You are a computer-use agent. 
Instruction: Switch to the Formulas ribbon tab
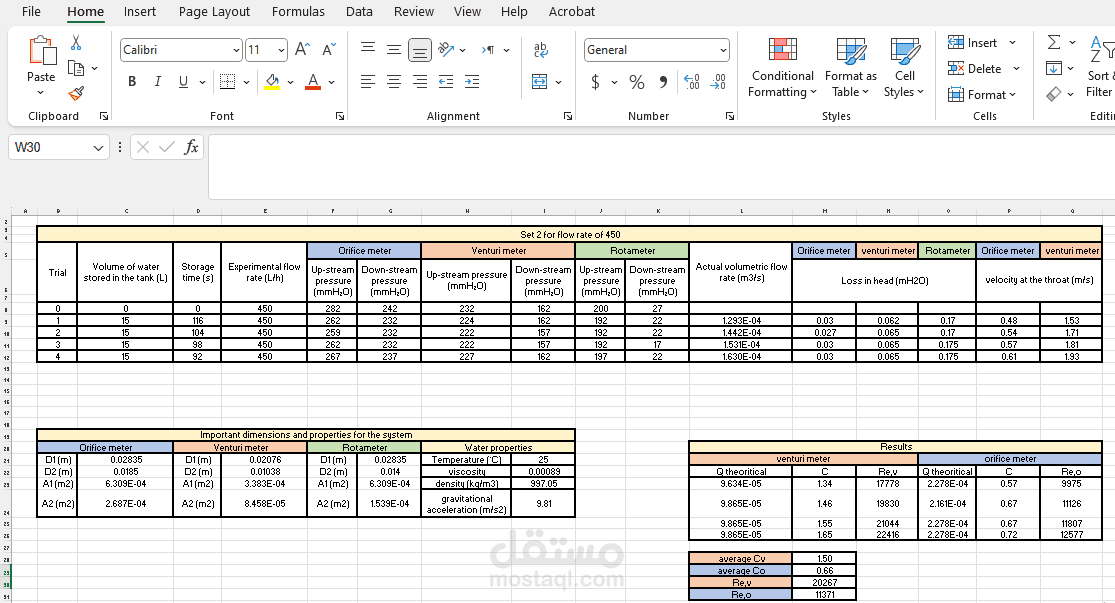298,12
